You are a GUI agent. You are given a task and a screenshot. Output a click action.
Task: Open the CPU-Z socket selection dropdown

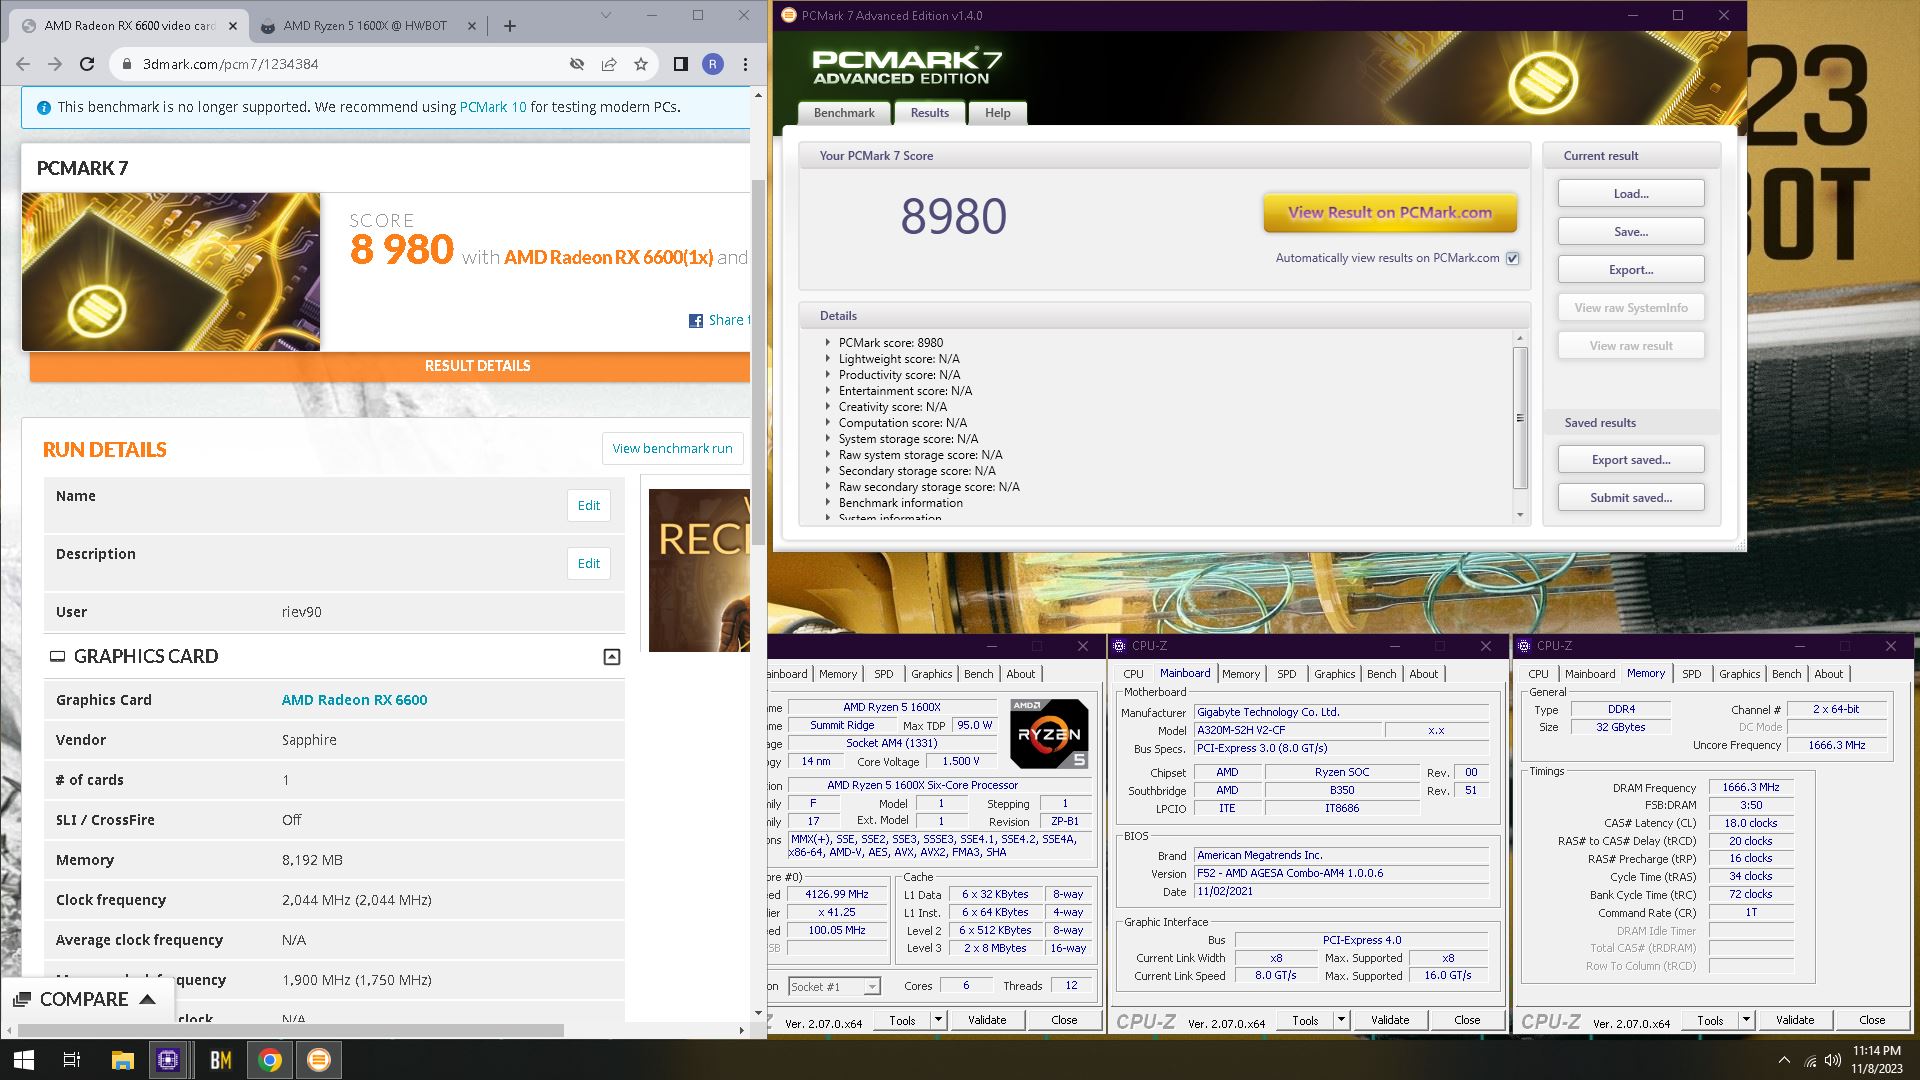(872, 987)
